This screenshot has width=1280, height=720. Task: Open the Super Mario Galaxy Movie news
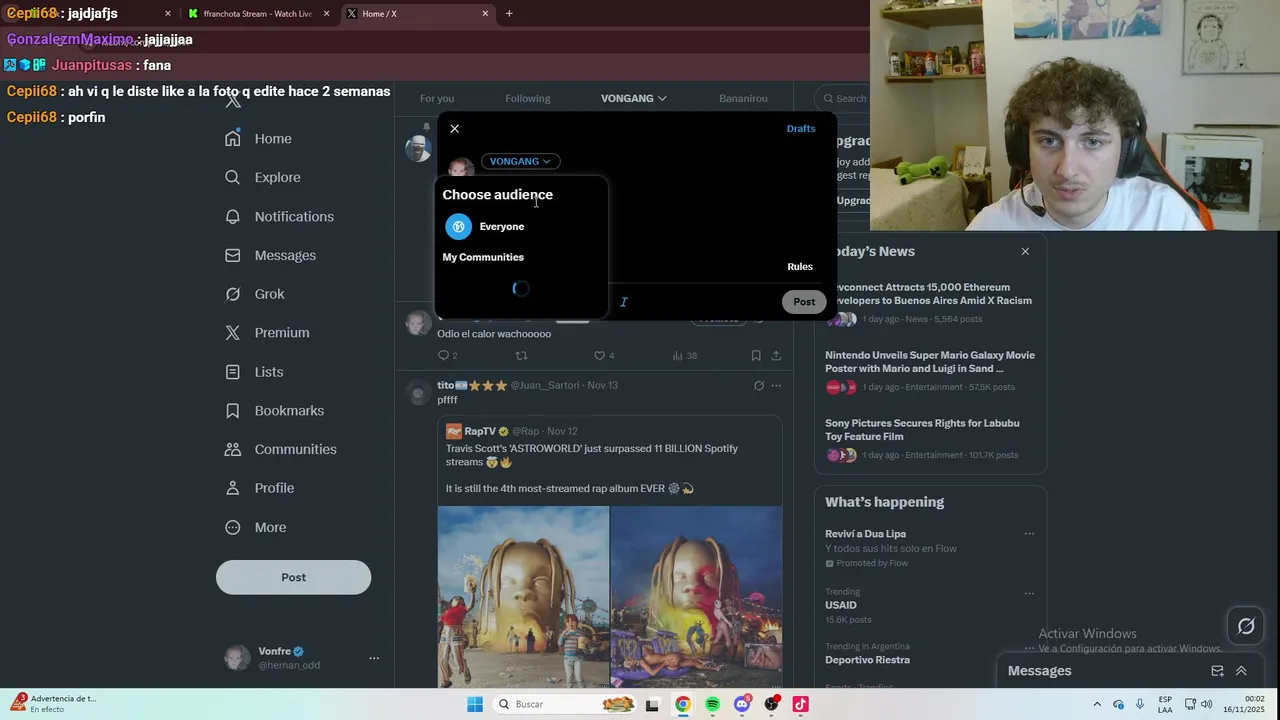[x=930, y=370]
